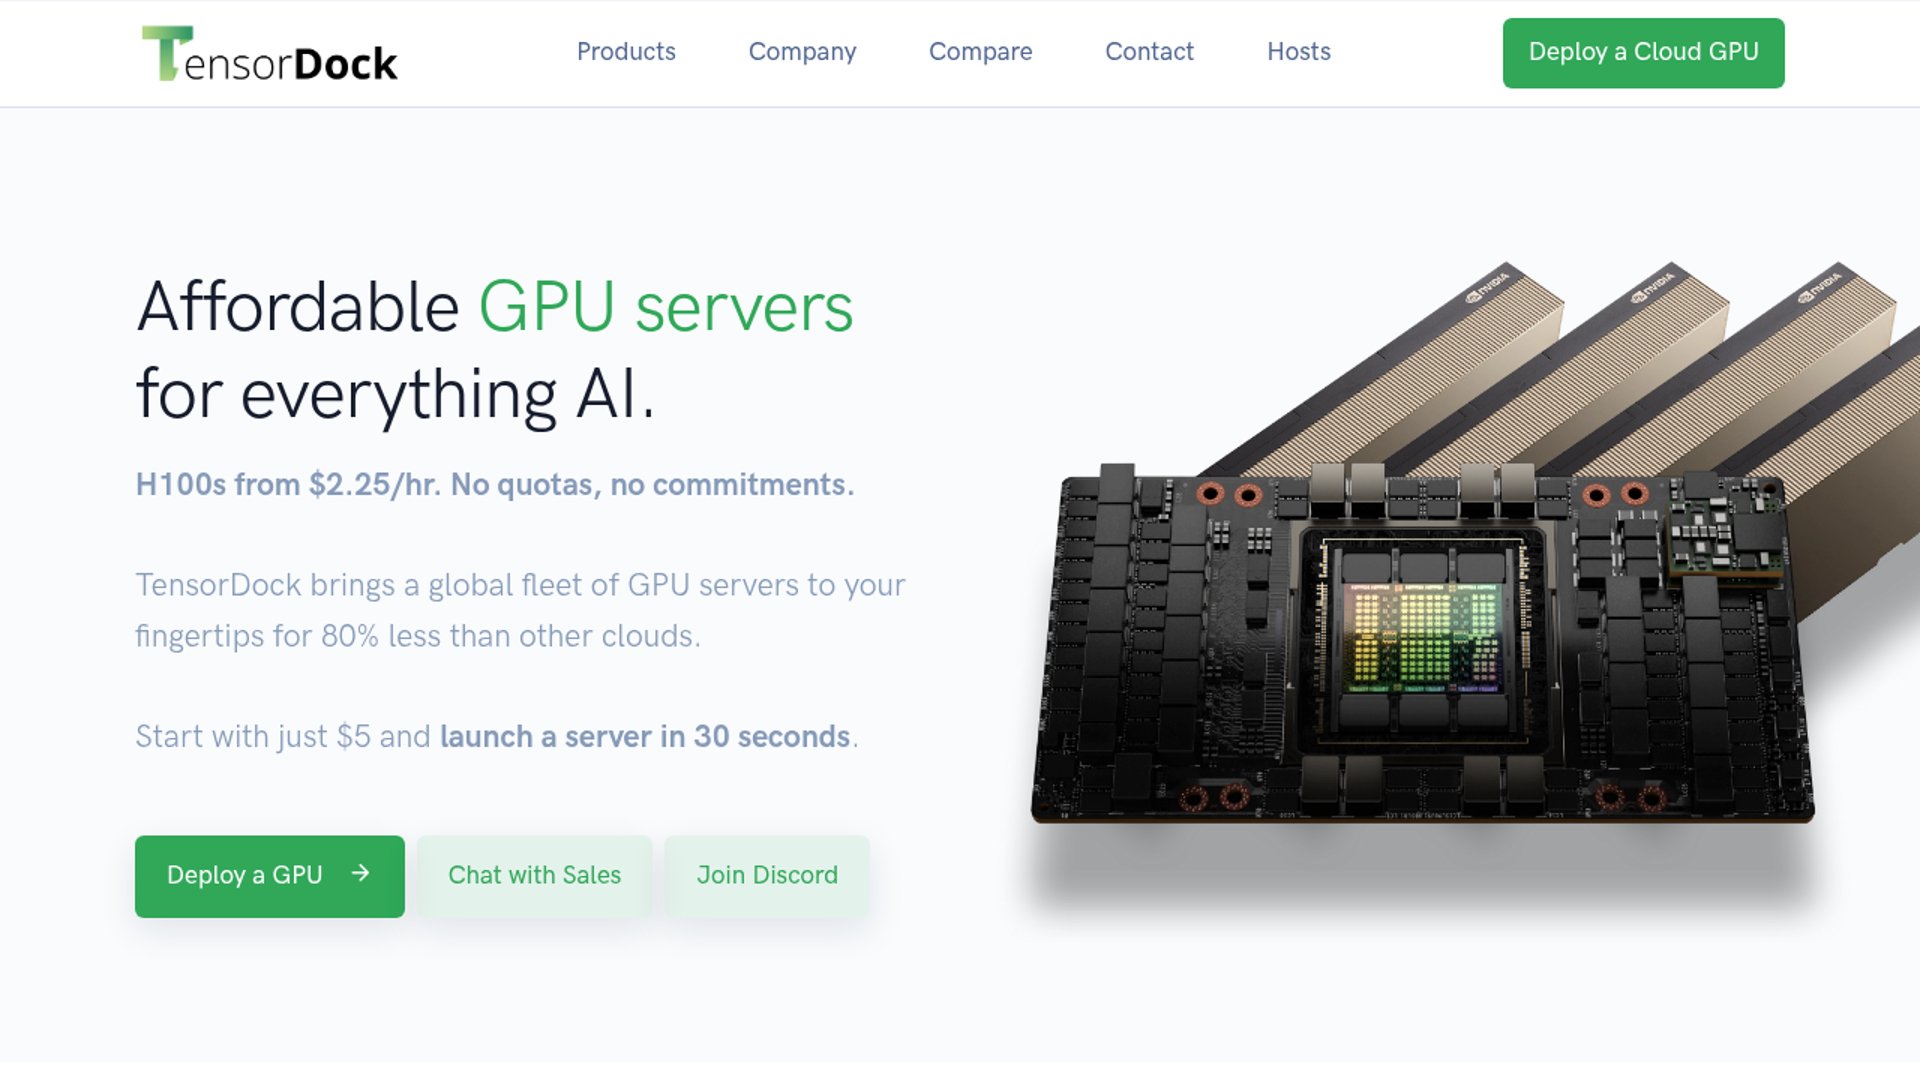Click the TensorDock logo
The image size is (1920, 1080).
tap(270, 54)
